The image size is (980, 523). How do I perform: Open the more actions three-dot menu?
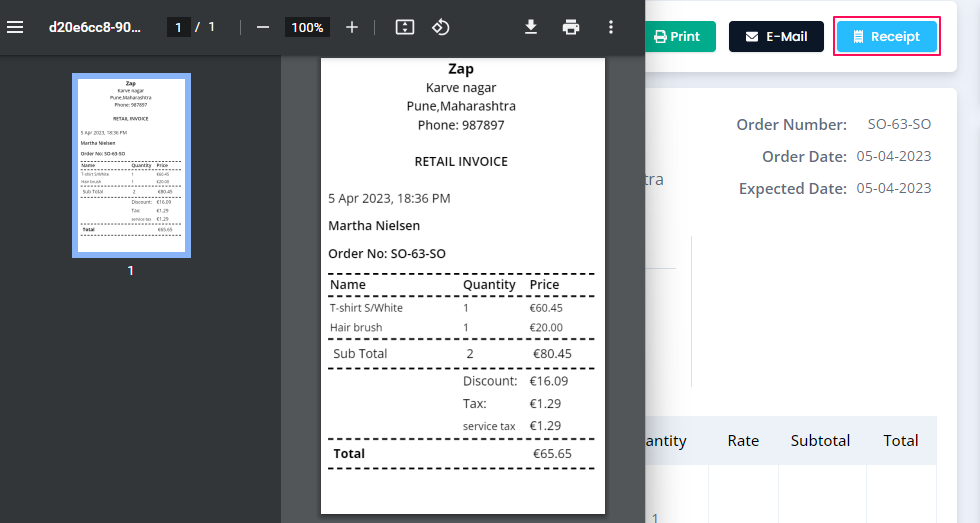pos(611,27)
